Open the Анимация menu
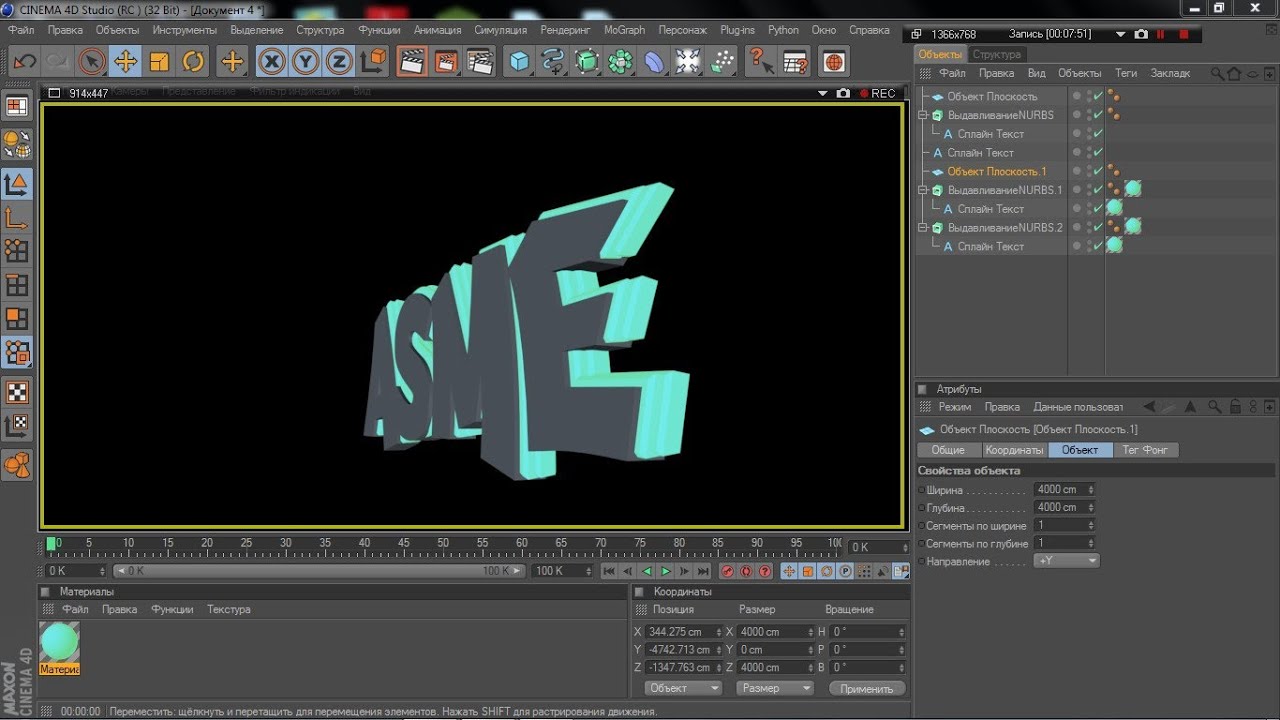 438,30
